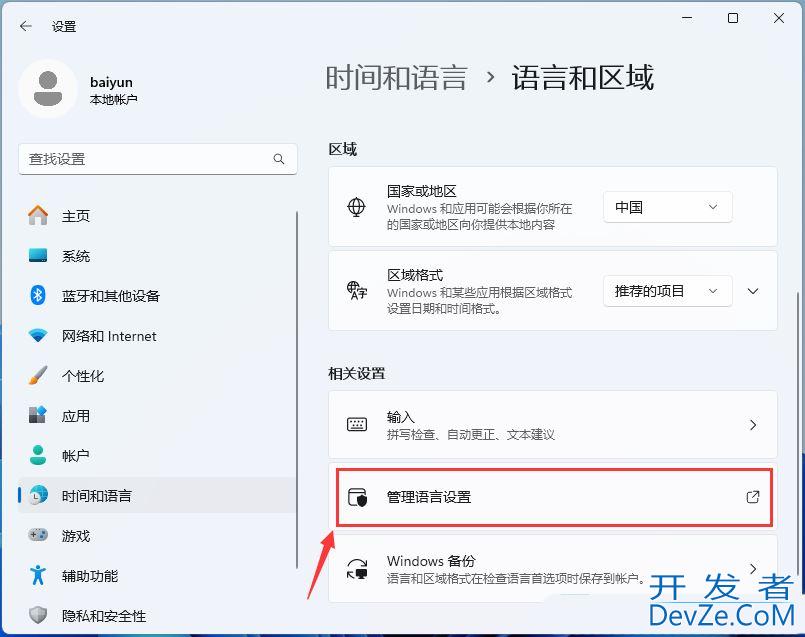Click the globe icon for country or region
Image resolution: width=805 pixels, height=637 pixels.
click(x=356, y=207)
